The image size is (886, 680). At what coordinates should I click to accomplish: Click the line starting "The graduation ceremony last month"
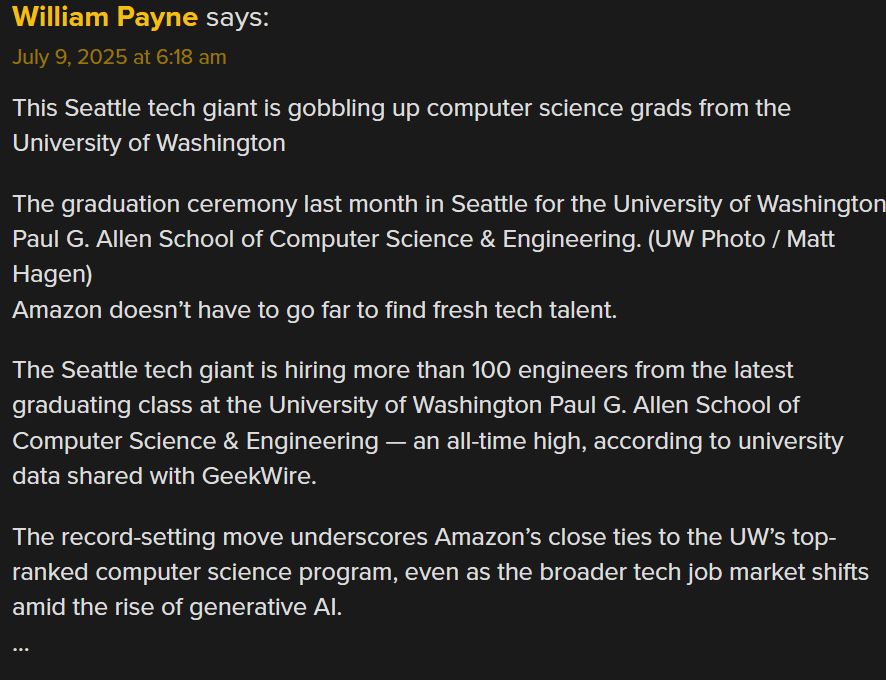click(448, 204)
